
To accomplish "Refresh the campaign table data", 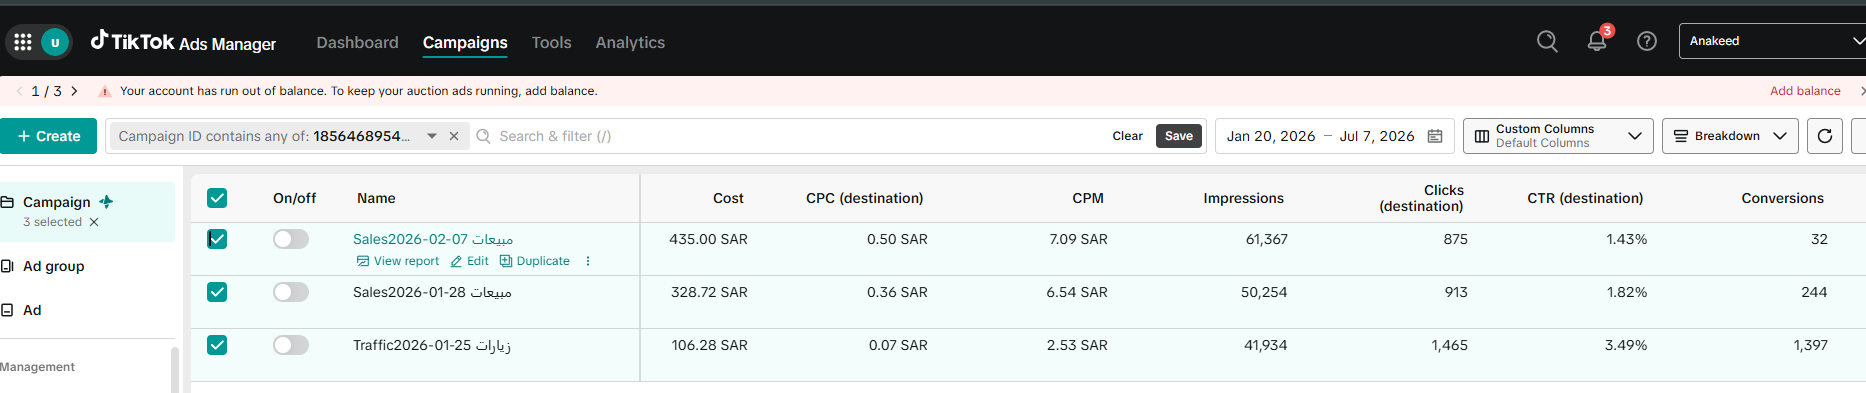I will tap(1825, 136).
